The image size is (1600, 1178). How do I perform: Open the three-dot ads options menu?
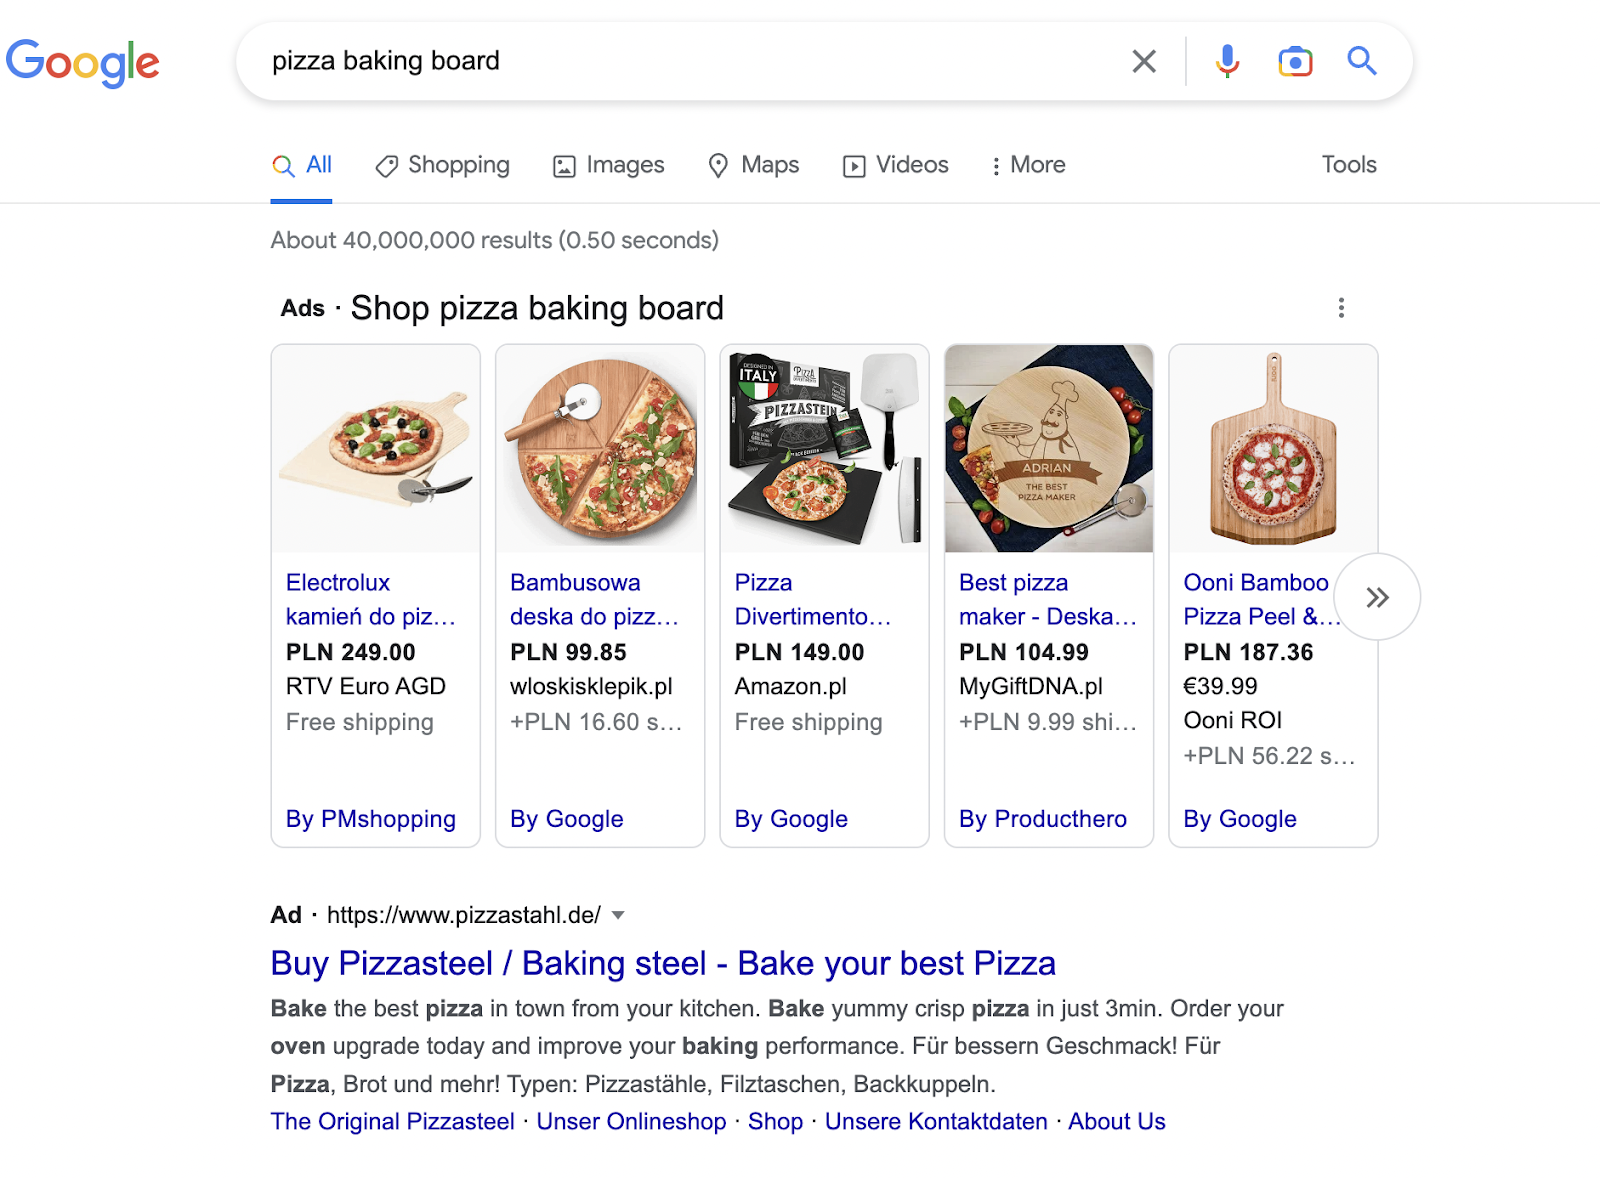(1341, 308)
